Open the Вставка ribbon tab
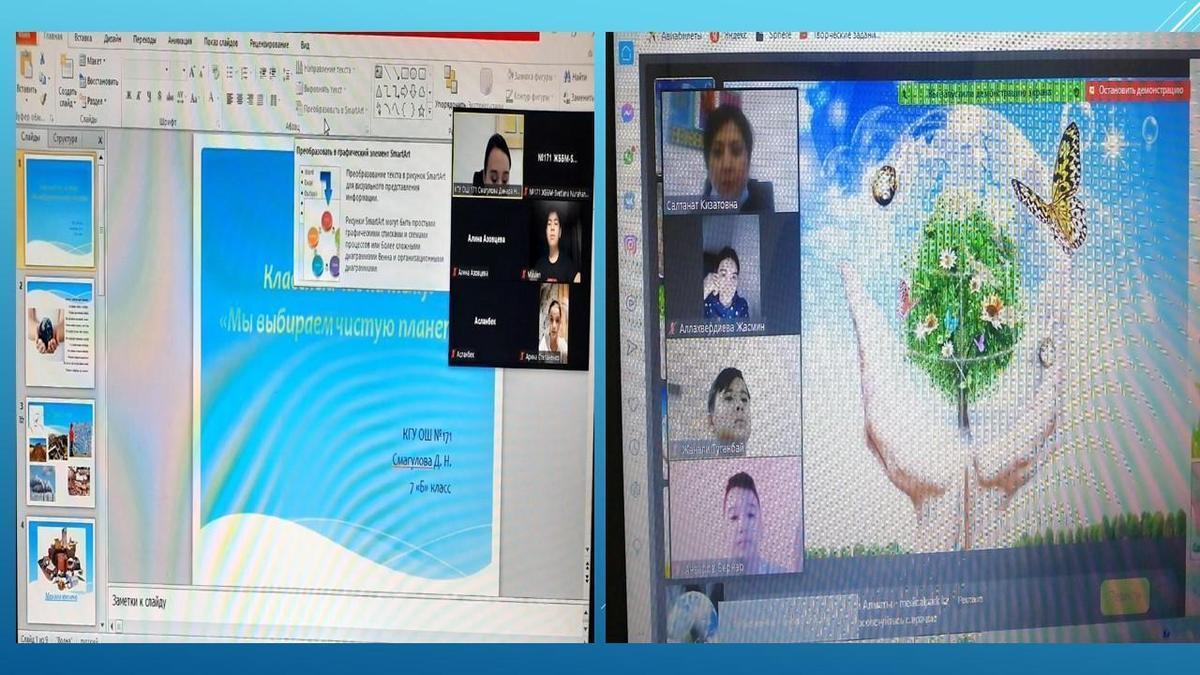Screen dimensions: 1200x675 pyautogui.click(x=85, y=40)
